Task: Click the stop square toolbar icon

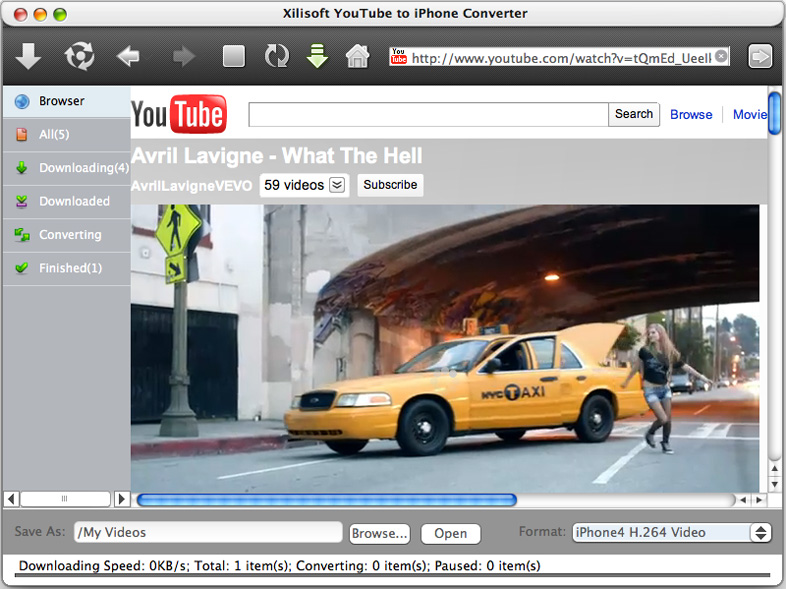Action: pyautogui.click(x=234, y=57)
